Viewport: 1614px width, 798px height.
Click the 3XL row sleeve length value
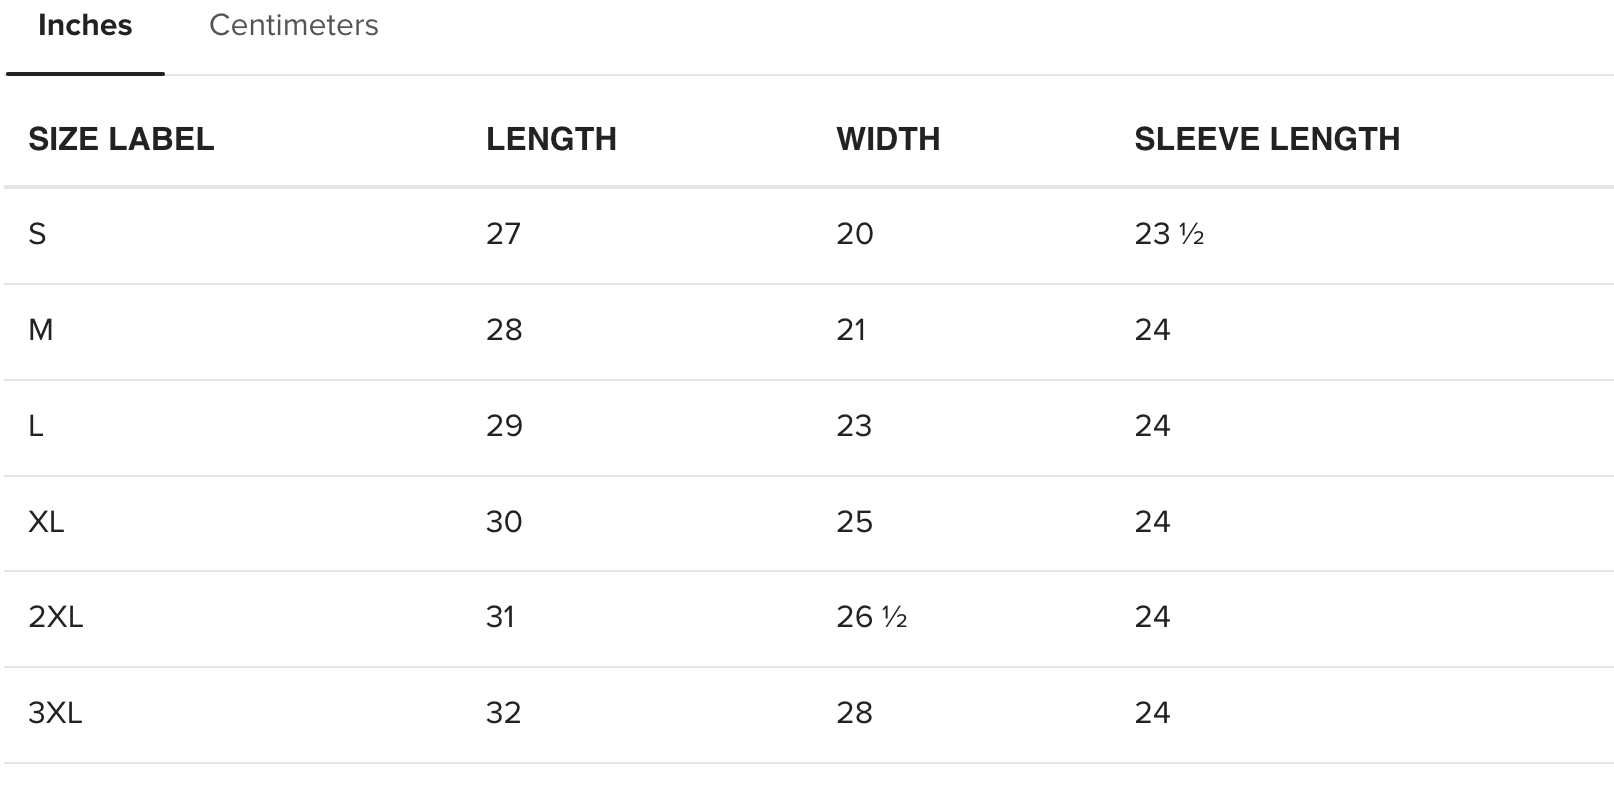coord(1152,713)
